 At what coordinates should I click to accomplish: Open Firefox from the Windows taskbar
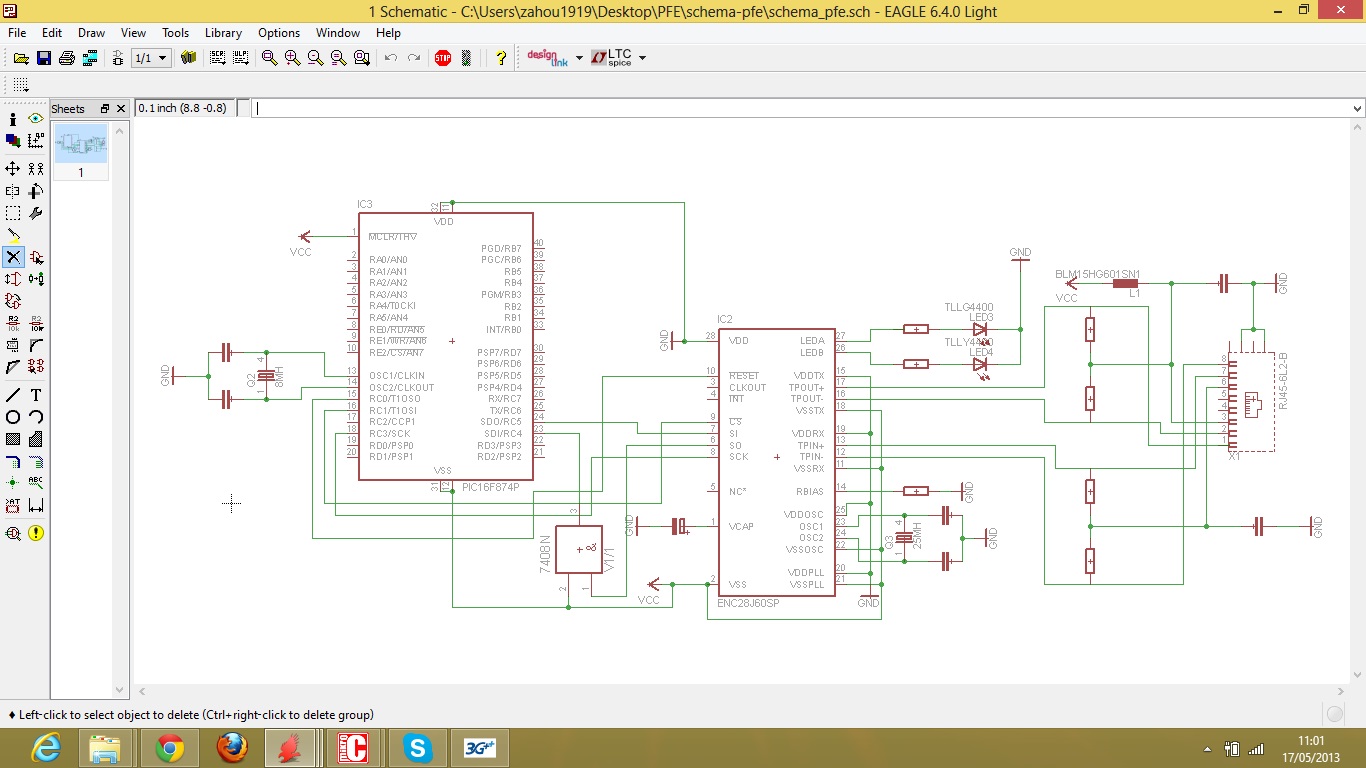click(232, 747)
